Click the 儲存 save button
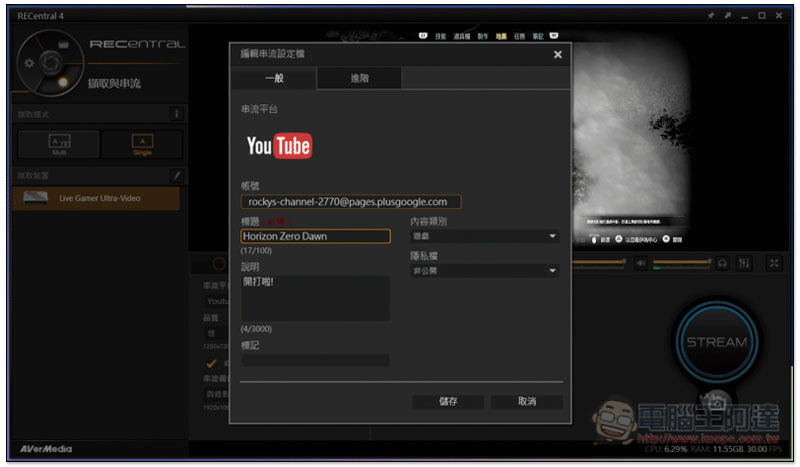The height and width of the screenshot is (467, 800). tap(448, 402)
